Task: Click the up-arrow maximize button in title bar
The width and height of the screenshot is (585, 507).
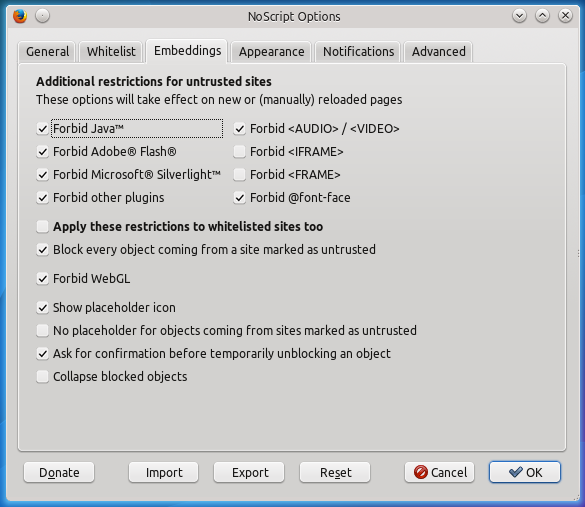Action: 542,16
